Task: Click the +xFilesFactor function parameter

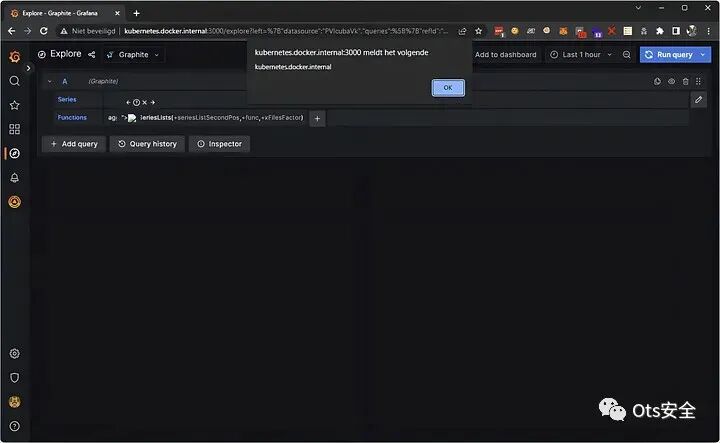Action: (x=281, y=118)
